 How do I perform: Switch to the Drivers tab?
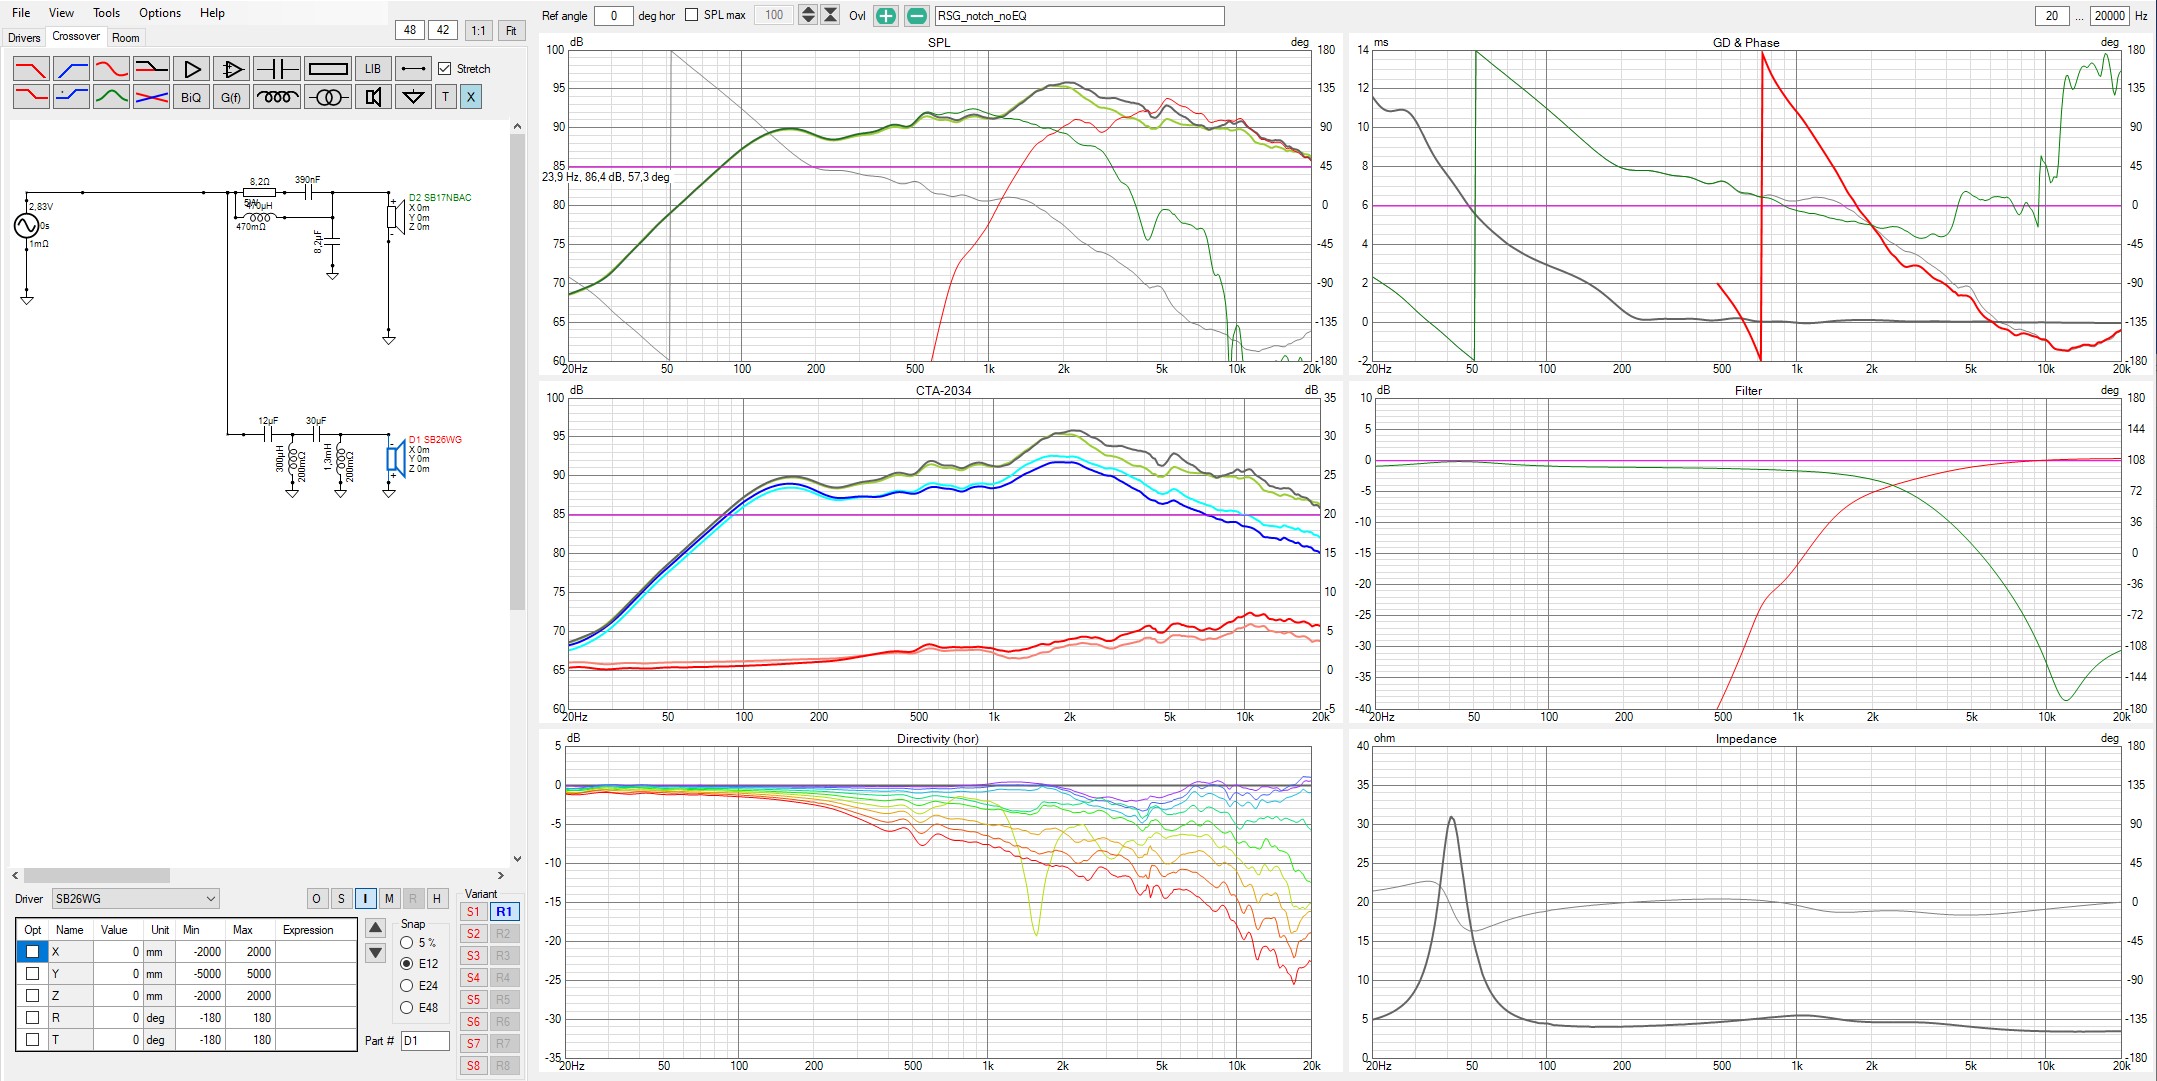(24, 38)
